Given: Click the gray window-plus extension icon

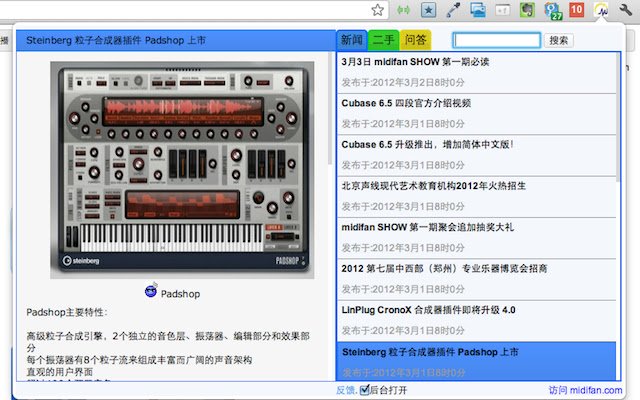Looking at the screenshot, I should pyautogui.click(x=502, y=10).
